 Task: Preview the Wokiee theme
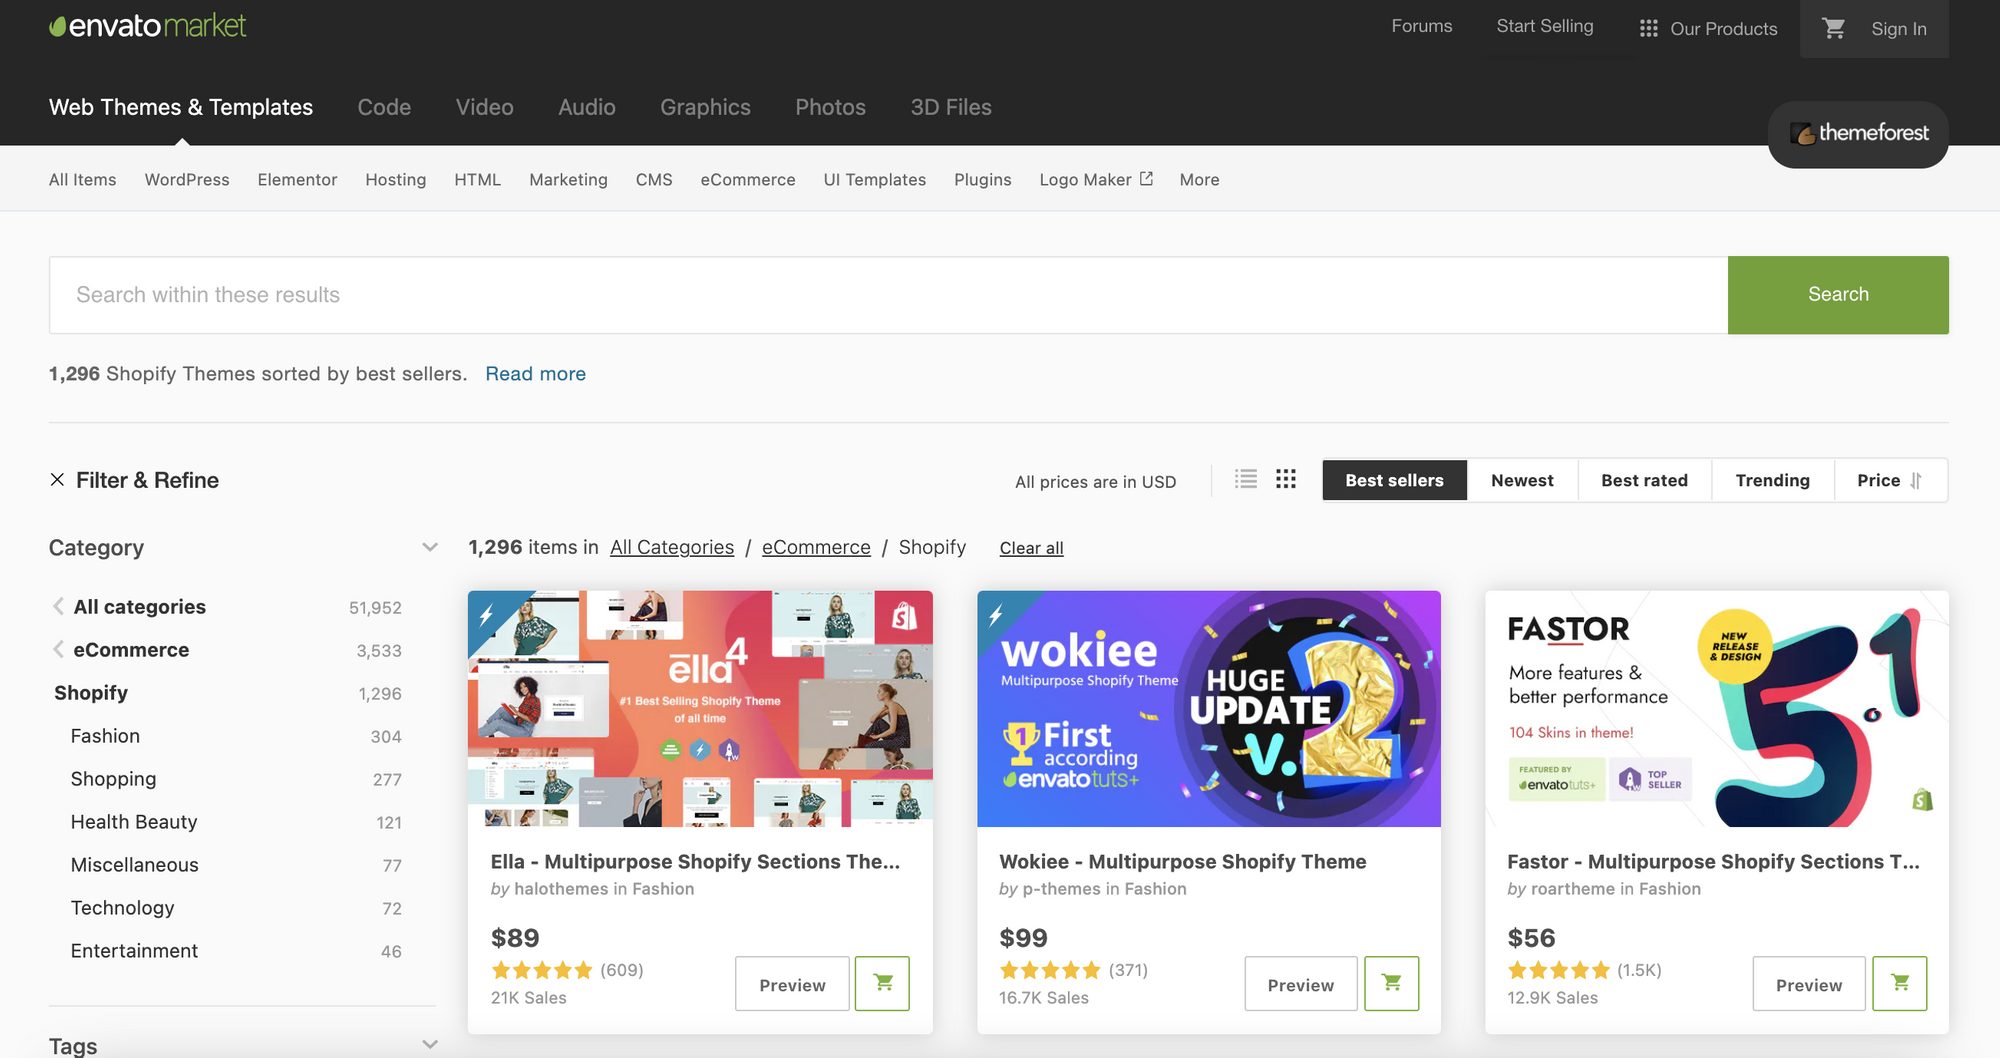pyautogui.click(x=1301, y=984)
